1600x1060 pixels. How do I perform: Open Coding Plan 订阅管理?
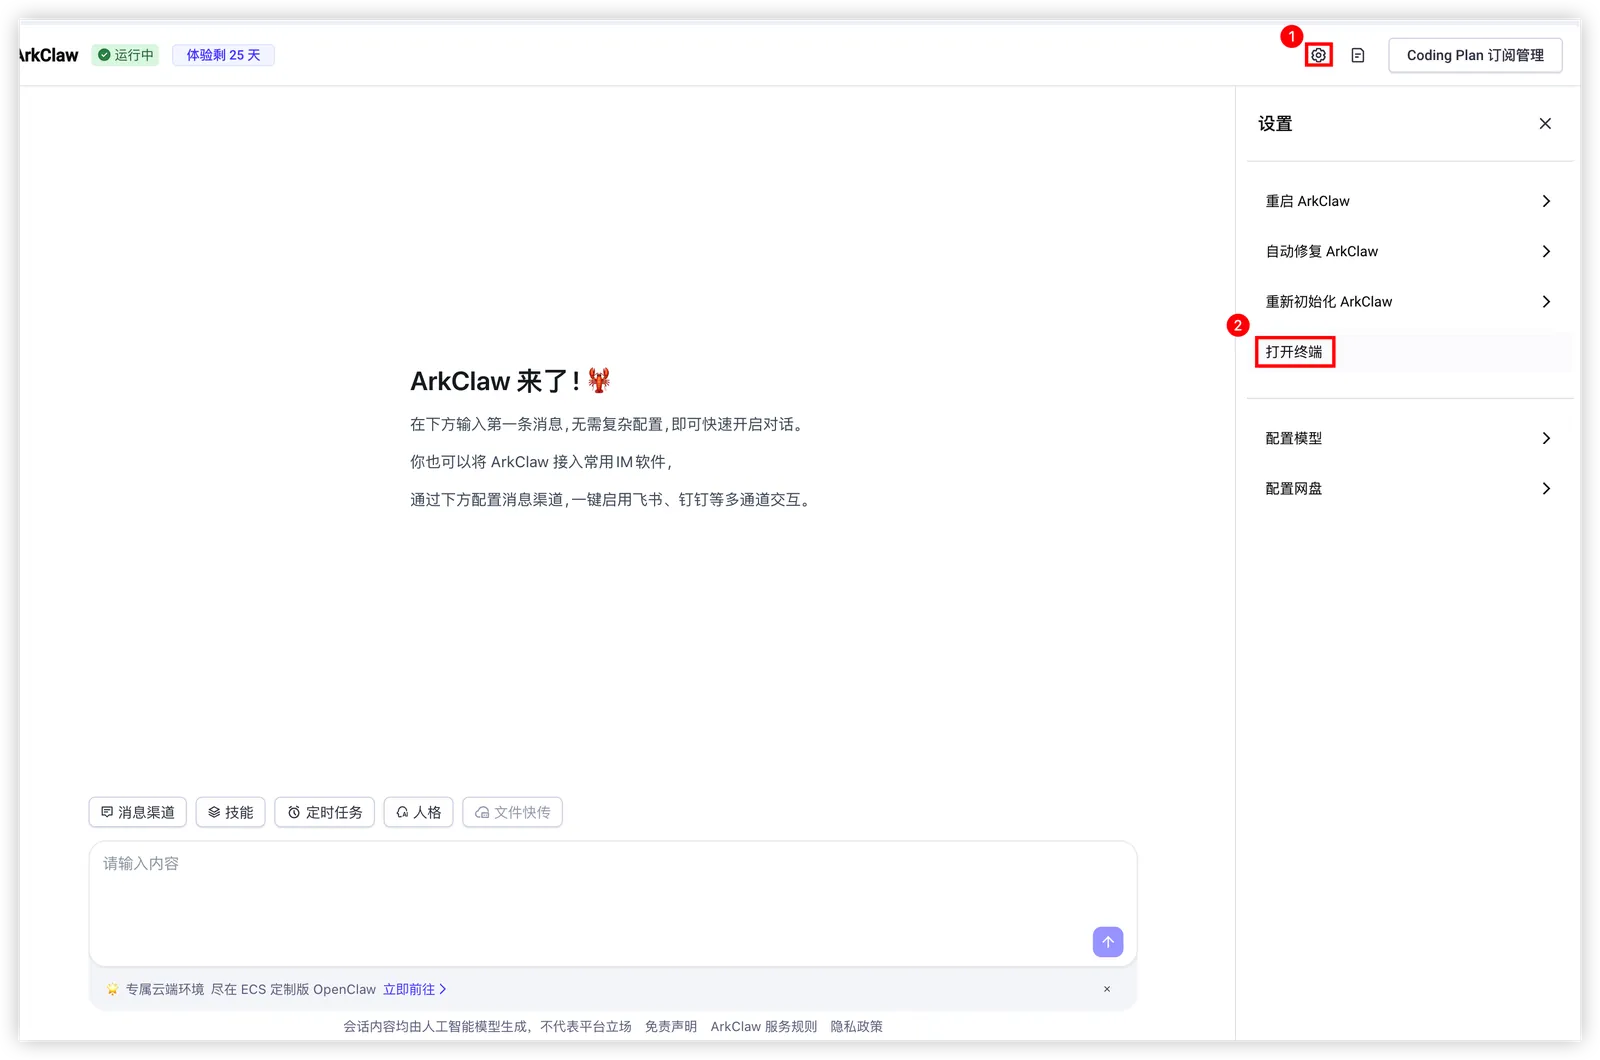[x=1475, y=55]
